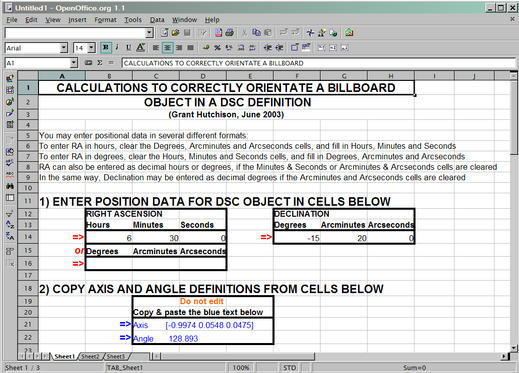Click the Background Color icon
The width and height of the screenshot is (519, 373).
[306, 48]
